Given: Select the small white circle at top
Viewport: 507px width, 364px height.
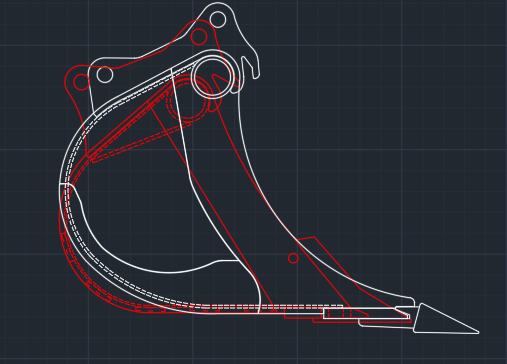Looking at the screenshot, I should coord(218,19).
